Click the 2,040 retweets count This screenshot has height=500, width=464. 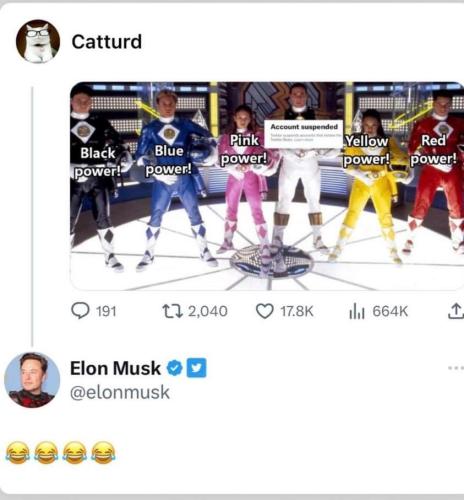click(208, 311)
